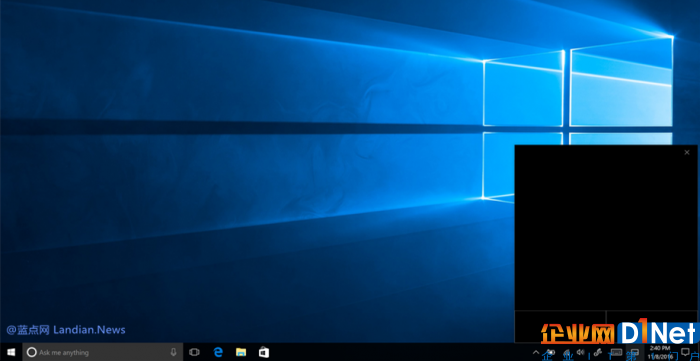The image size is (700, 361).
Task: Open Task View from the taskbar
Action: (194, 352)
